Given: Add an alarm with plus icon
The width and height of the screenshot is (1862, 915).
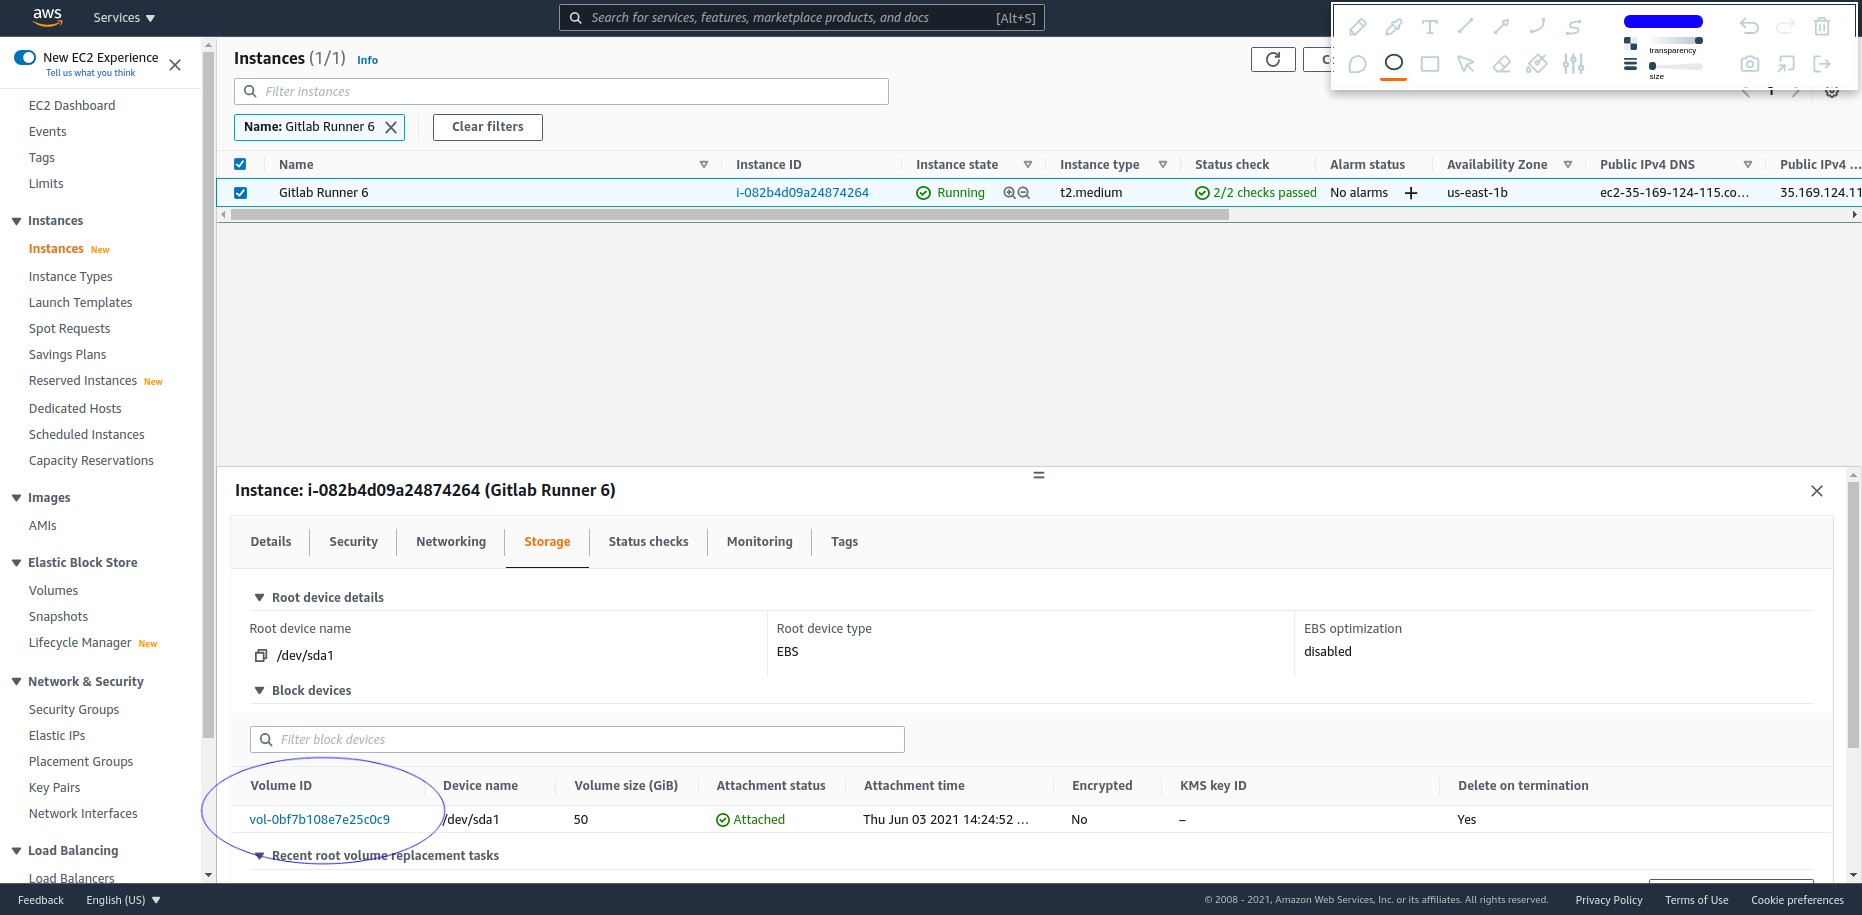Looking at the screenshot, I should click(x=1411, y=193).
